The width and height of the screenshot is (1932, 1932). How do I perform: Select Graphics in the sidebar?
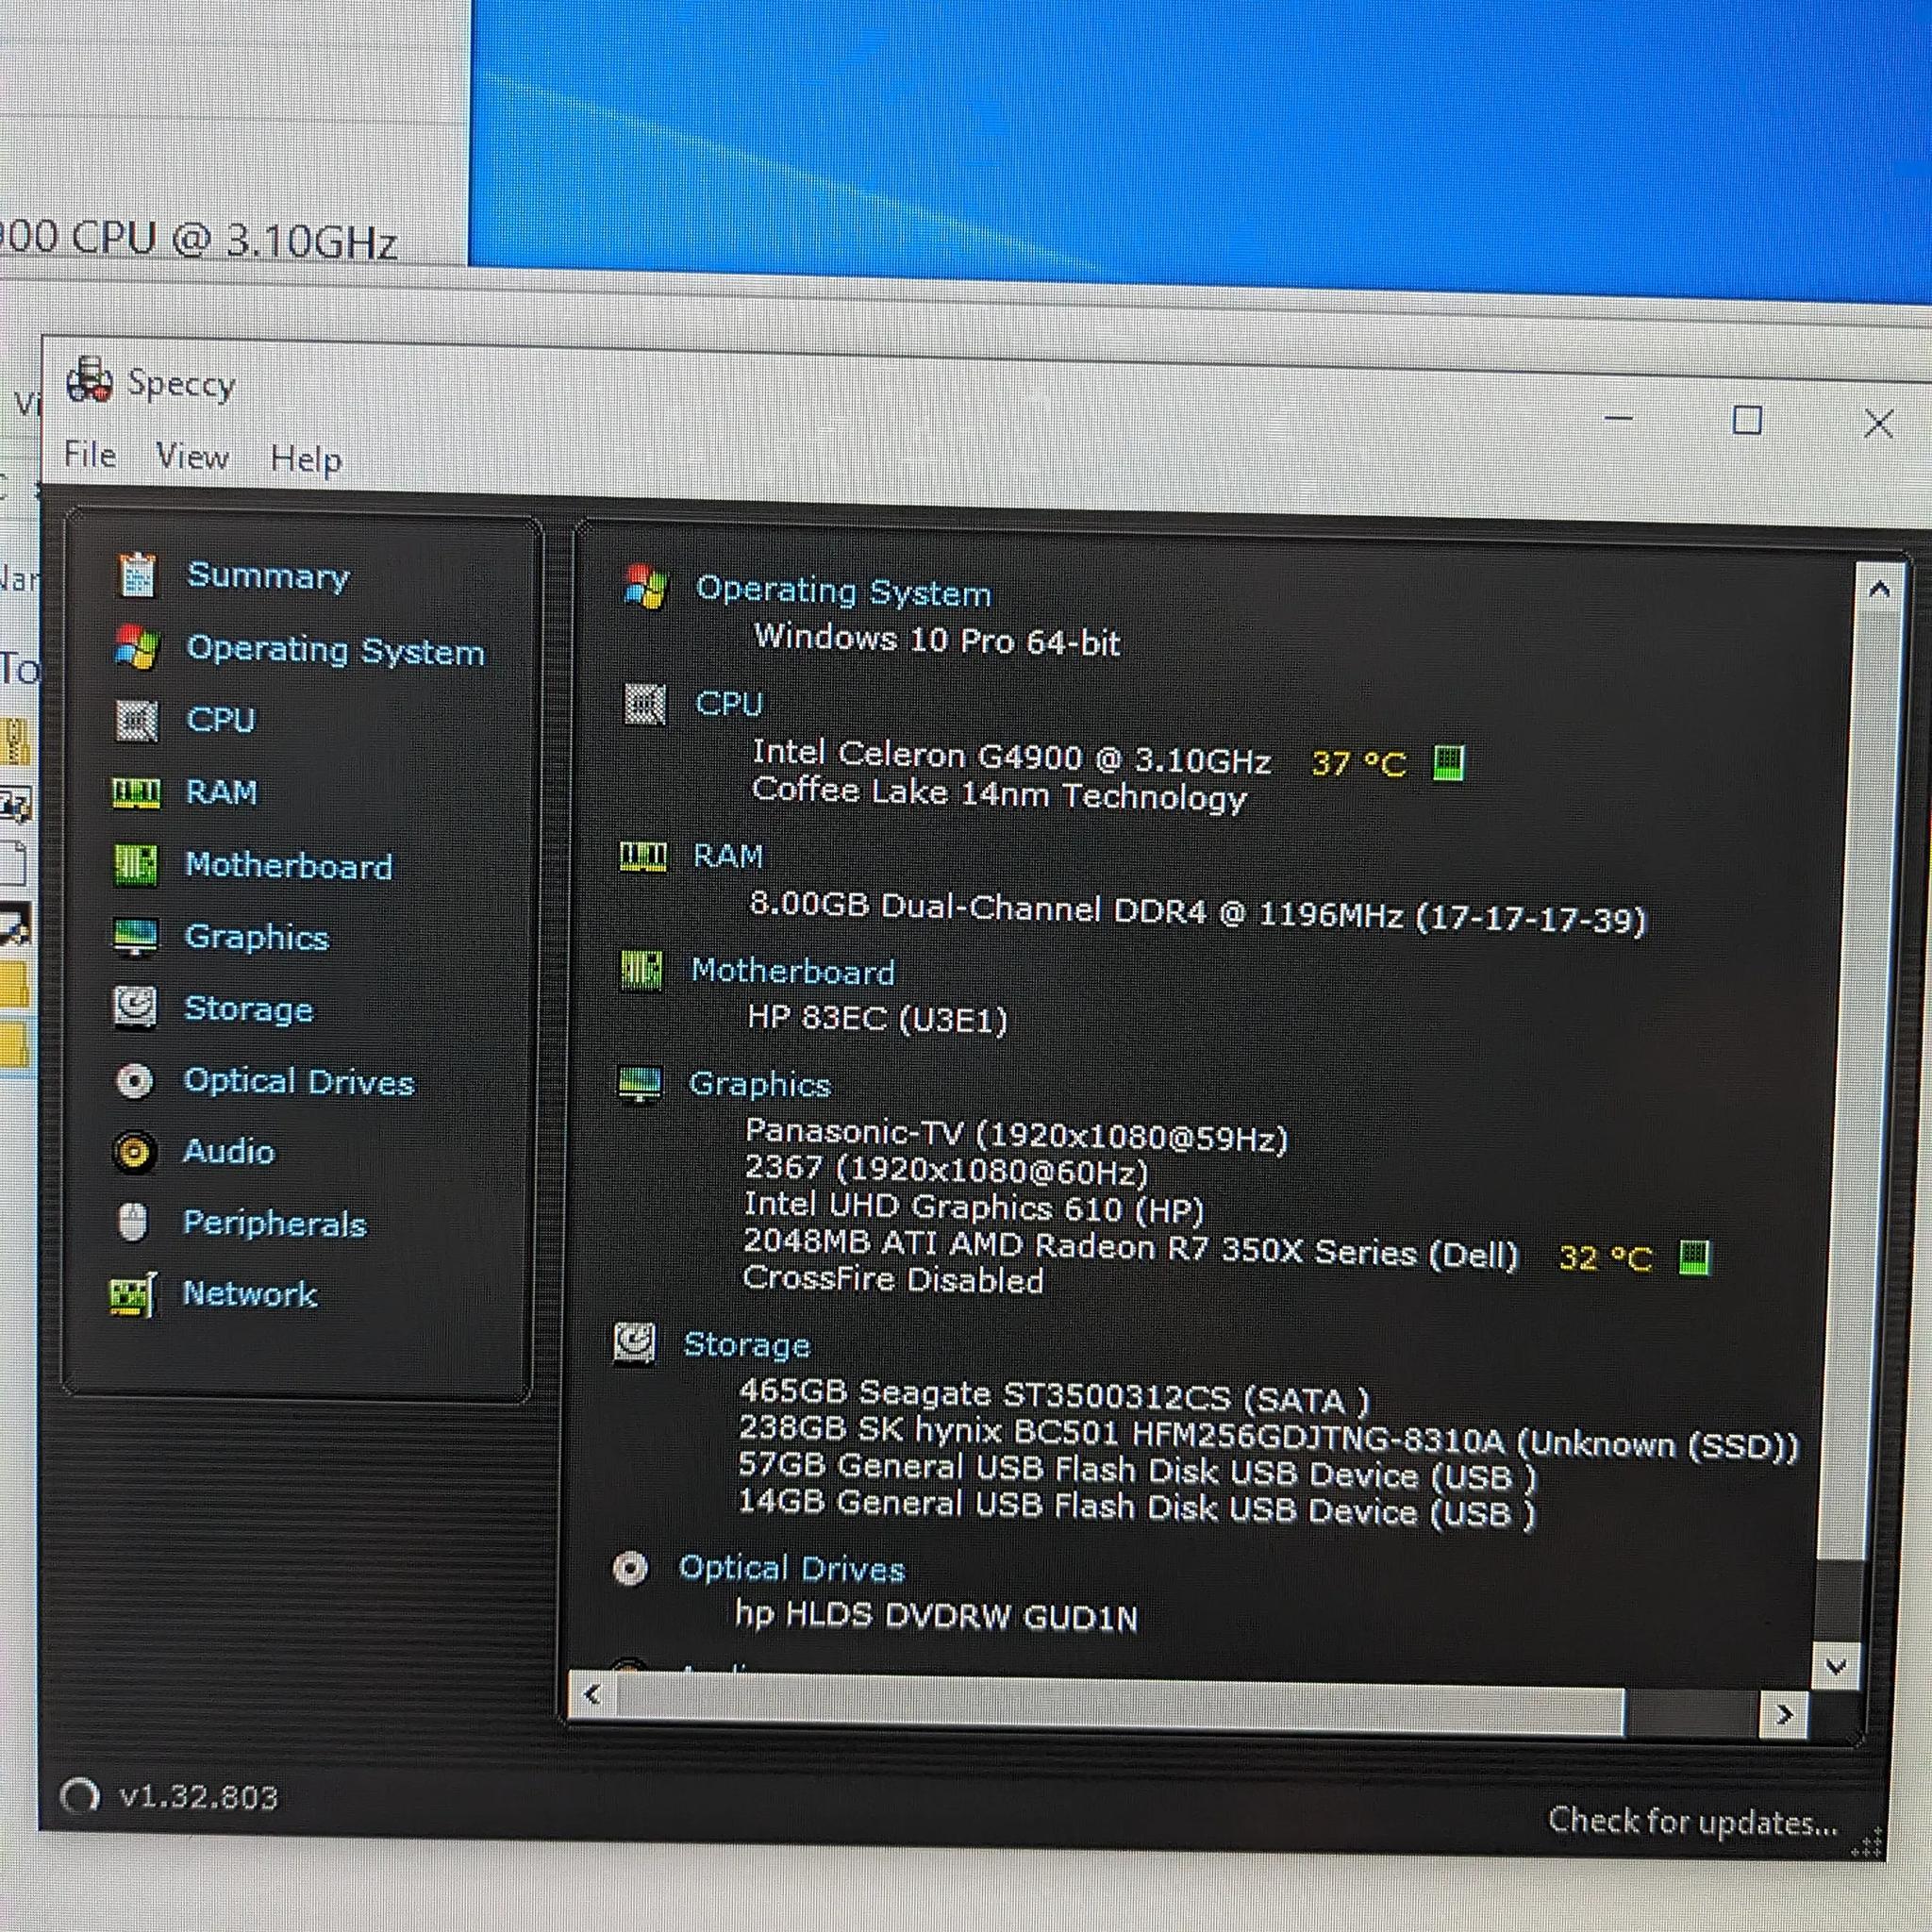tap(257, 938)
